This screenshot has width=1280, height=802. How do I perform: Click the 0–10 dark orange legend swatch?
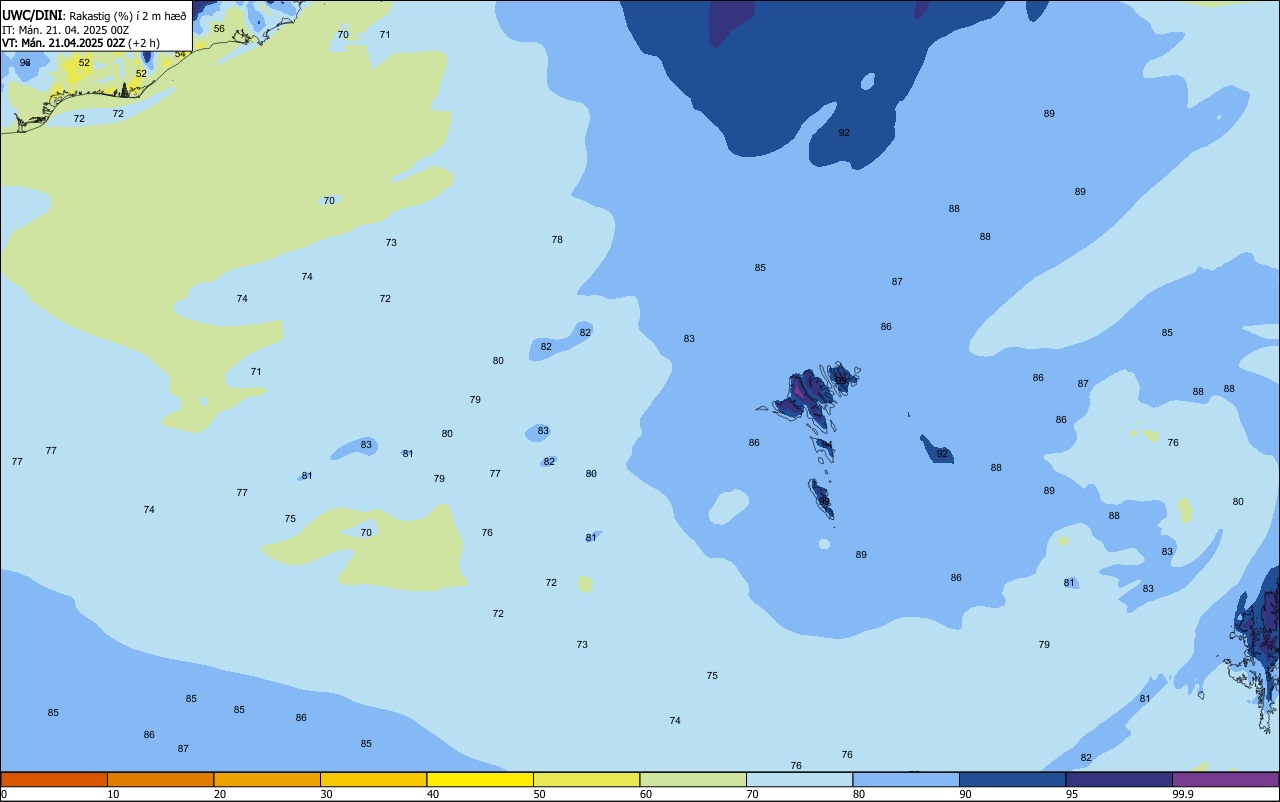click(x=54, y=779)
